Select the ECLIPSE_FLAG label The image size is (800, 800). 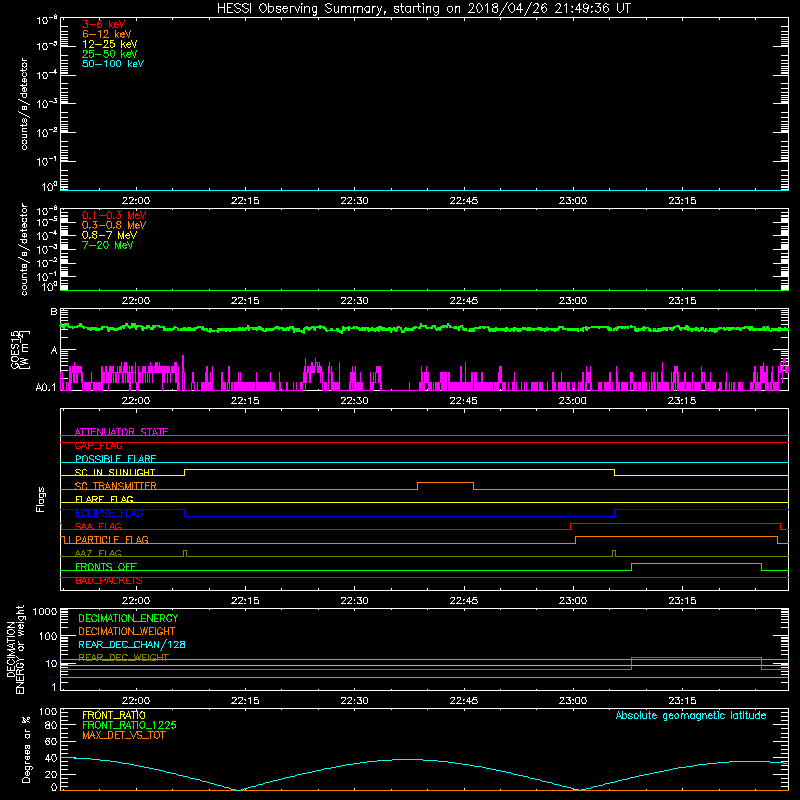[109, 513]
